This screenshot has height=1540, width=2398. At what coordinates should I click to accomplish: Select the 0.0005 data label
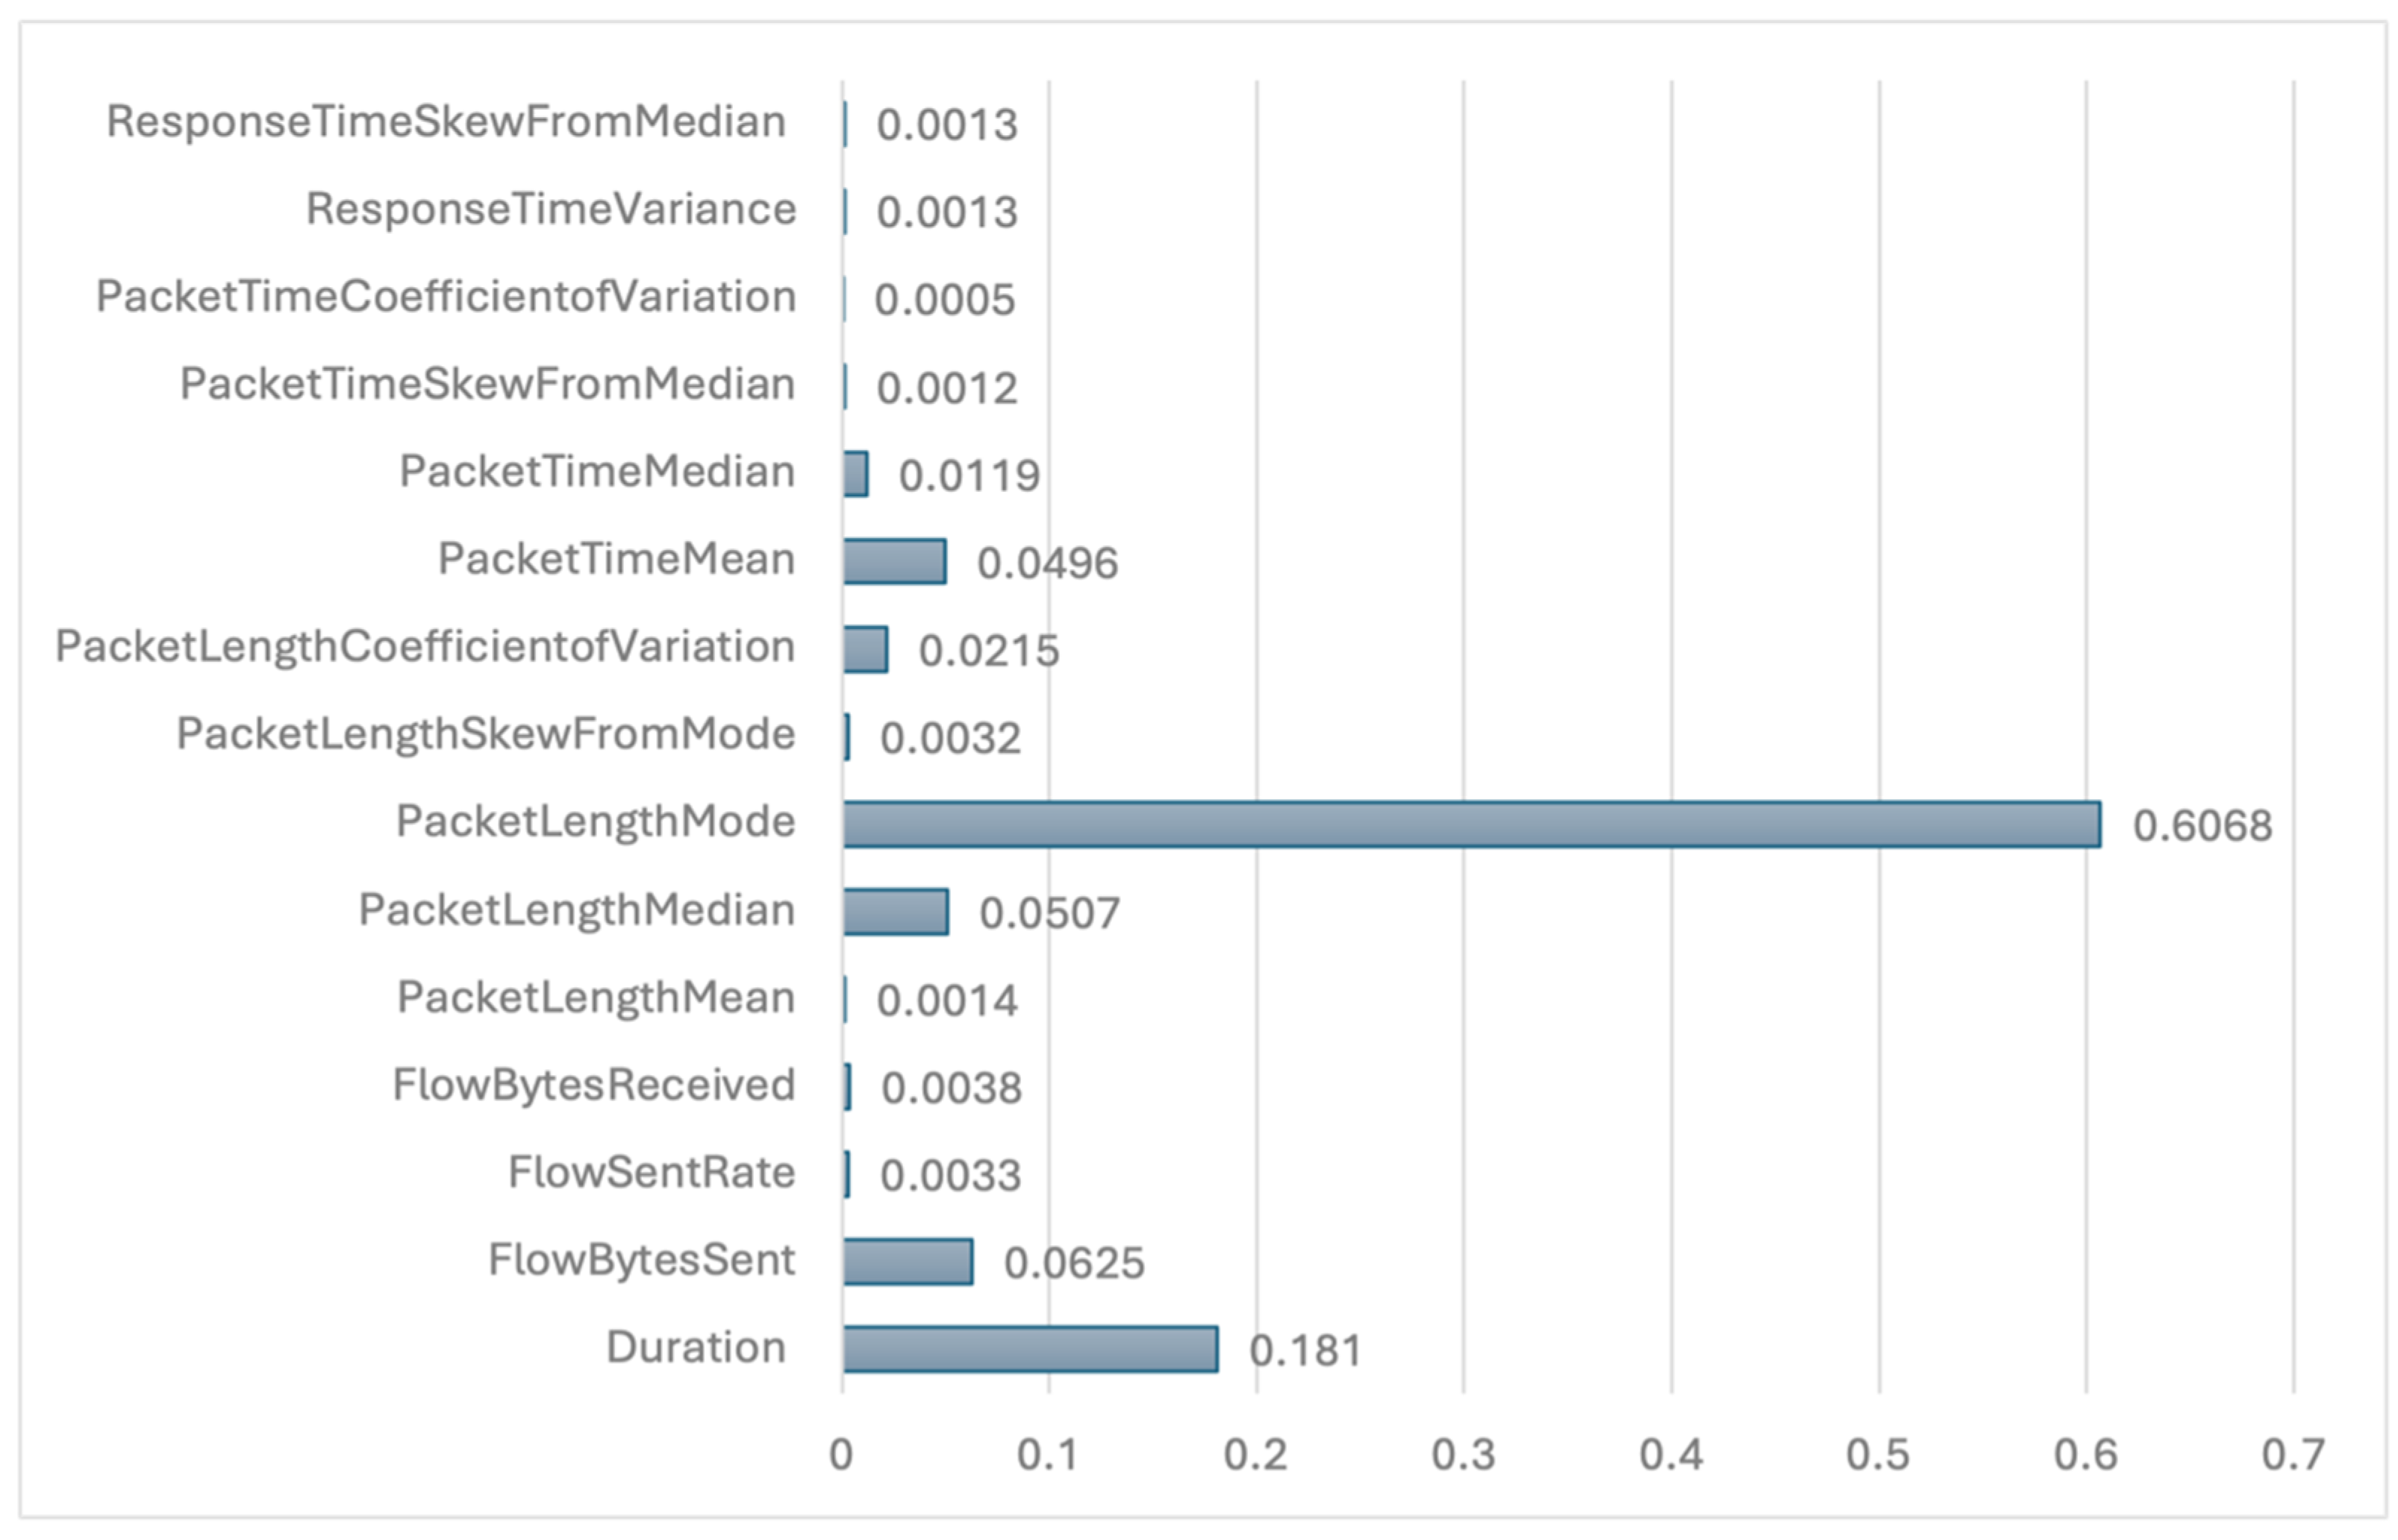point(944,300)
